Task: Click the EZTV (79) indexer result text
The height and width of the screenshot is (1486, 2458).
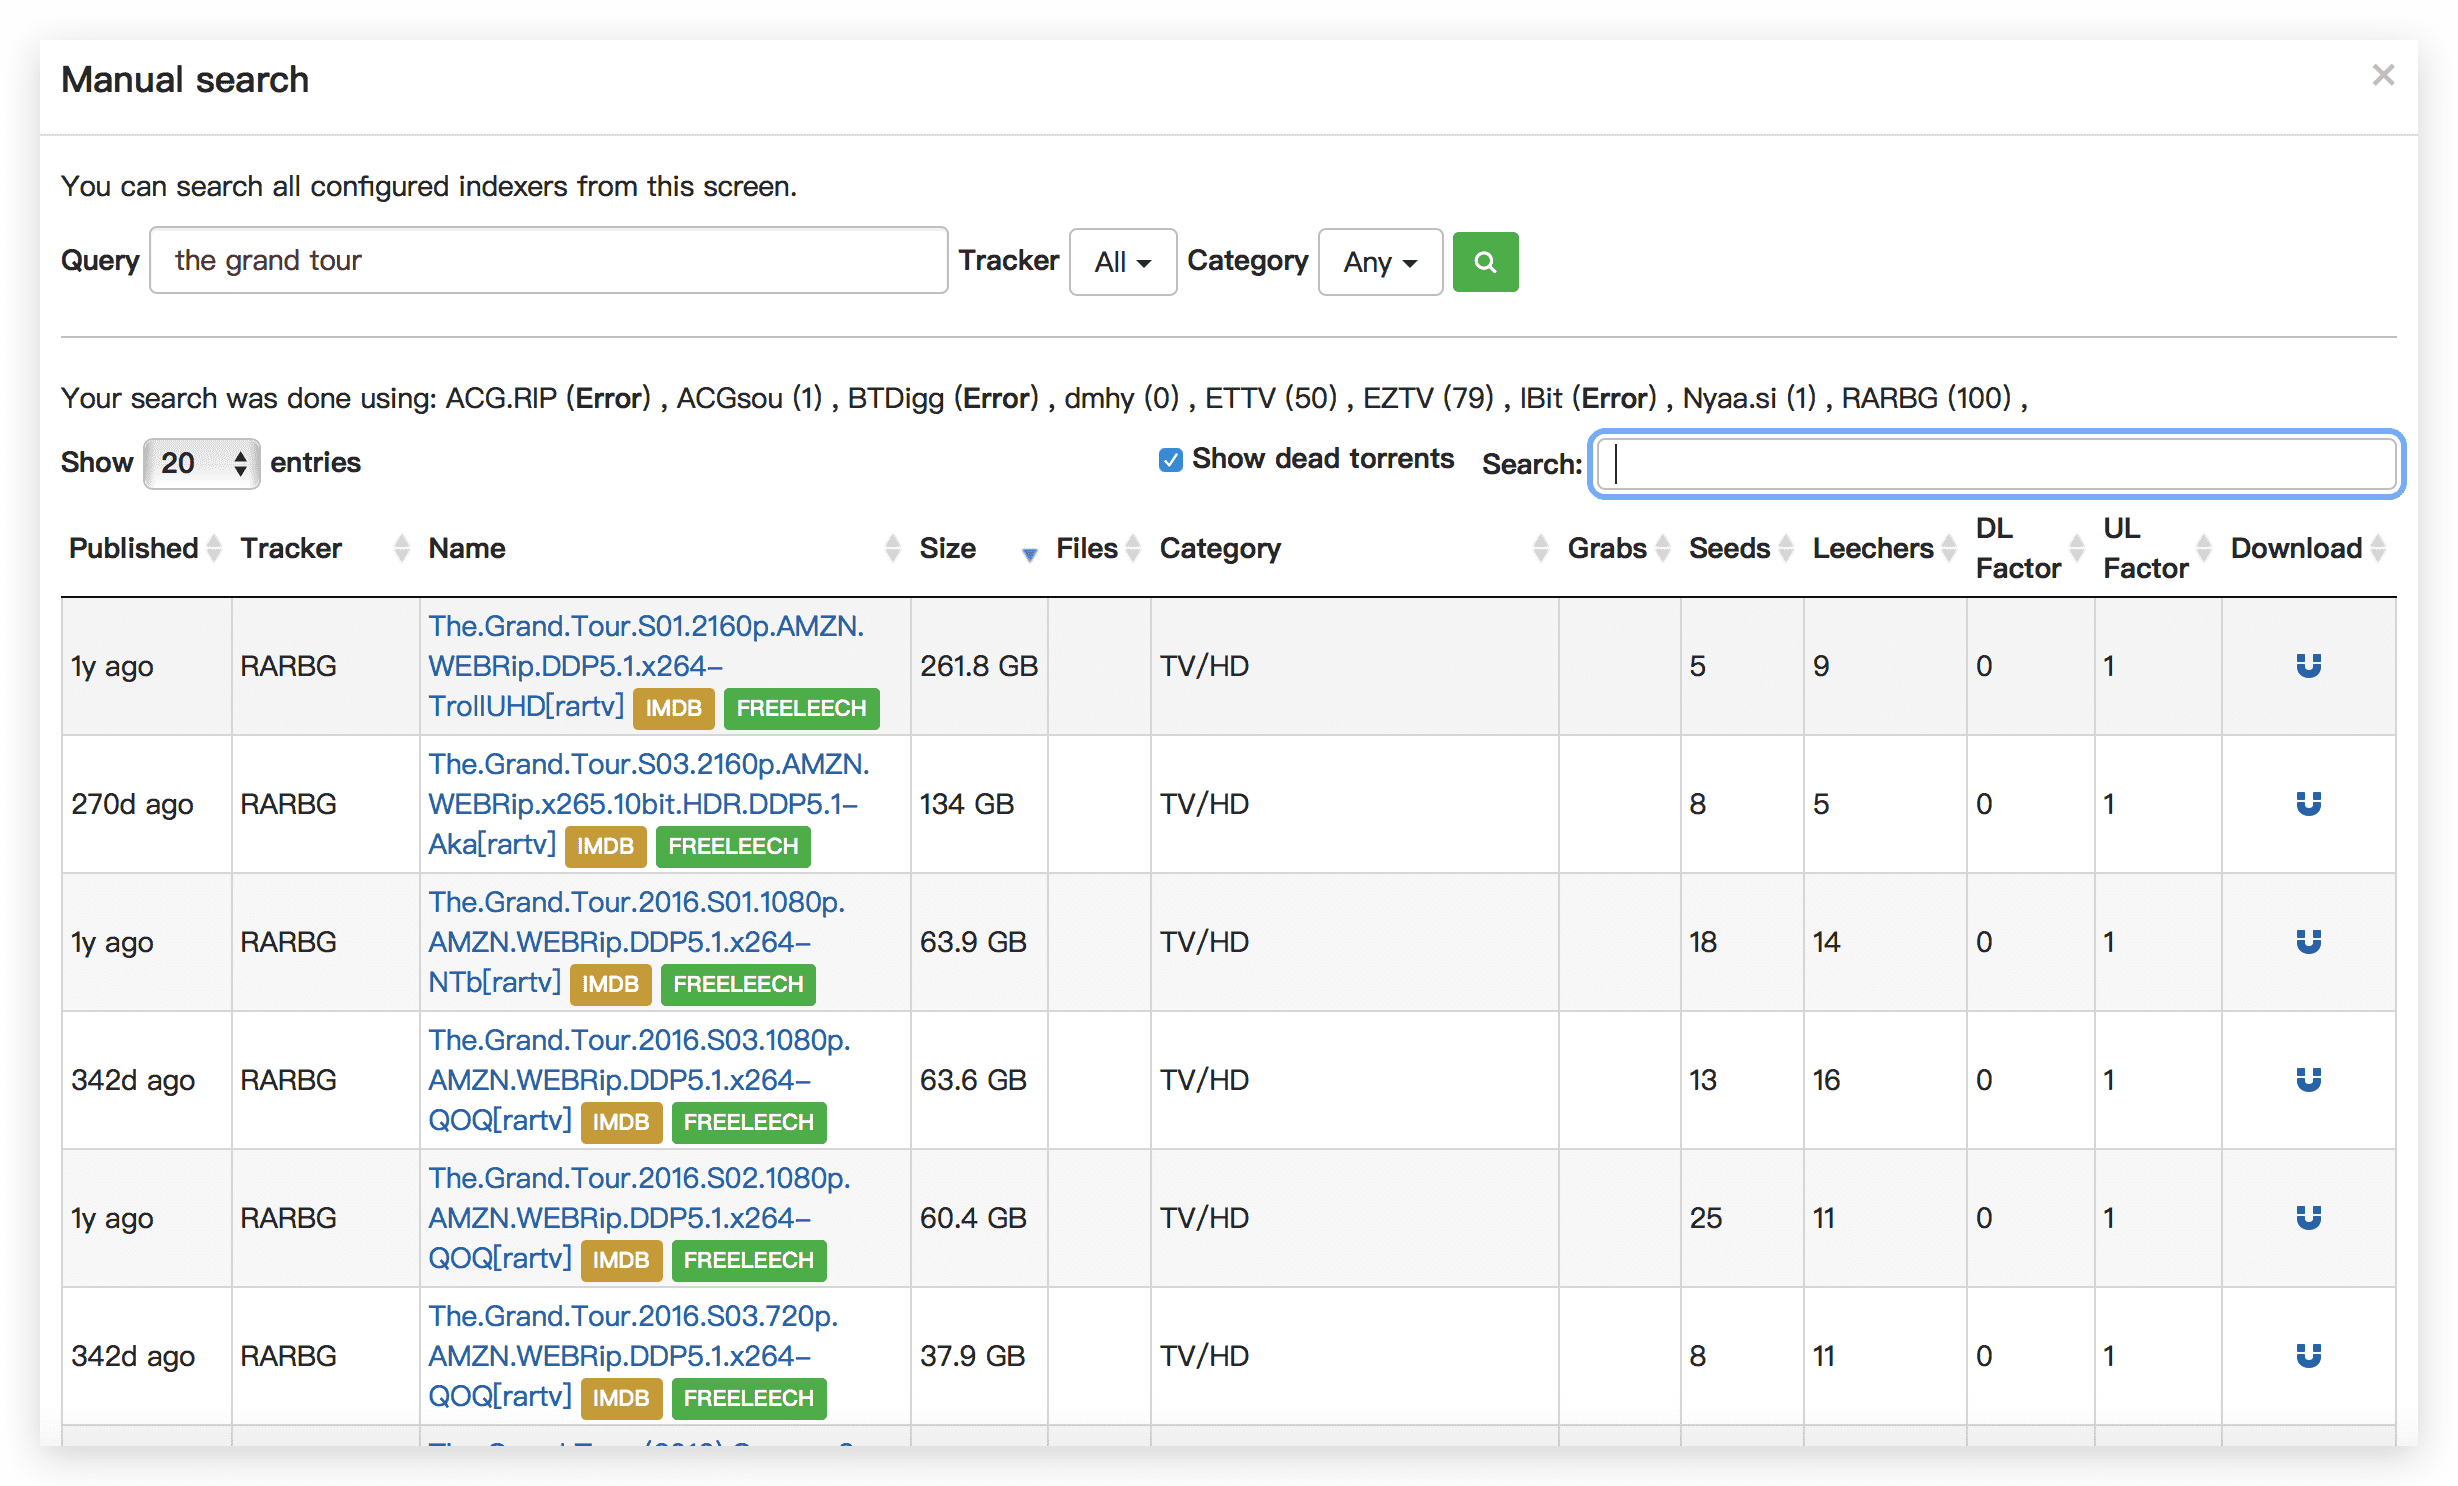Action: [x=1428, y=398]
